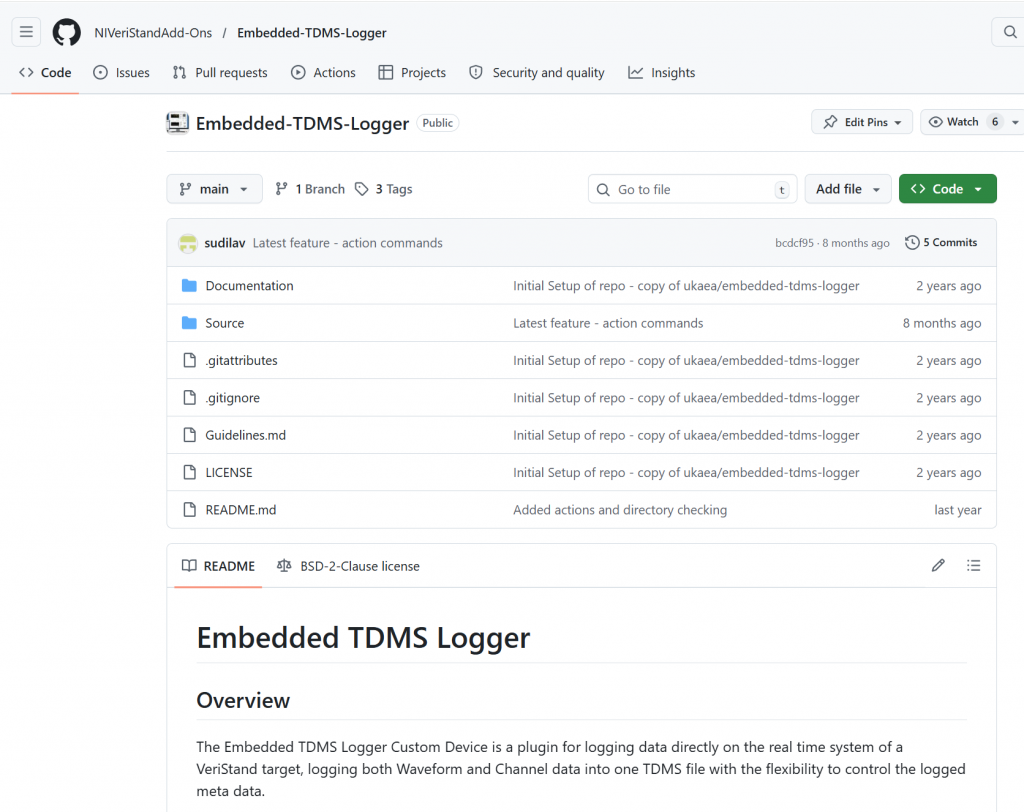The height and width of the screenshot is (812, 1024).
Task: Click the pencil edit README icon
Action: click(x=938, y=566)
